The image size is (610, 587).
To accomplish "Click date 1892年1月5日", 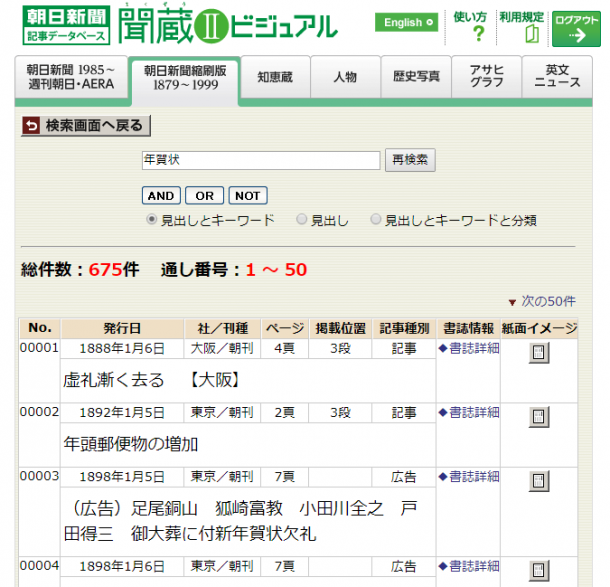I will click(x=122, y=413).
